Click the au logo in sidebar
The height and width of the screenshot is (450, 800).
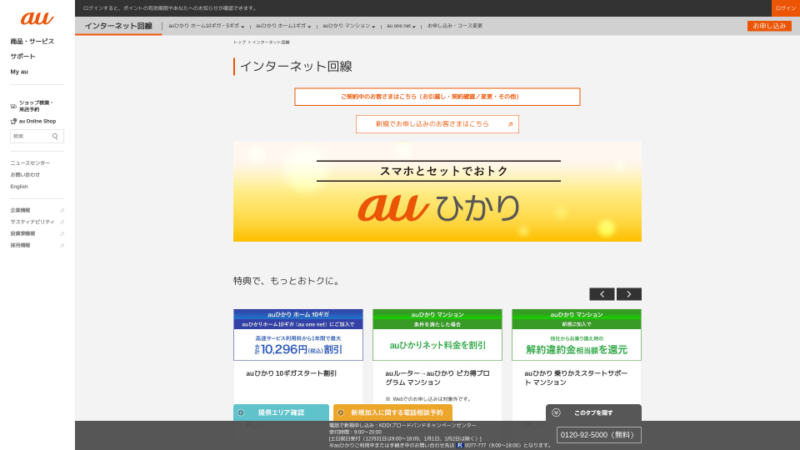point(37,18)
